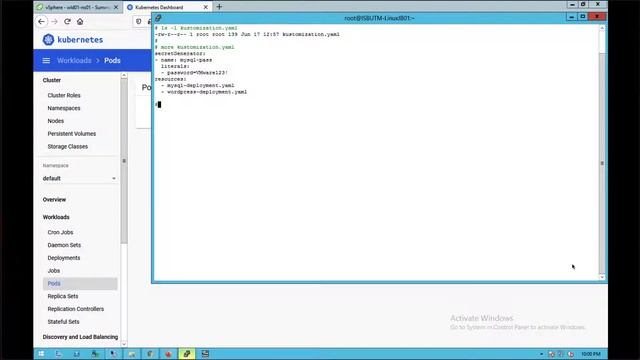Maximize the terminal window
The image size is (640, 360).
coord(583,17)
